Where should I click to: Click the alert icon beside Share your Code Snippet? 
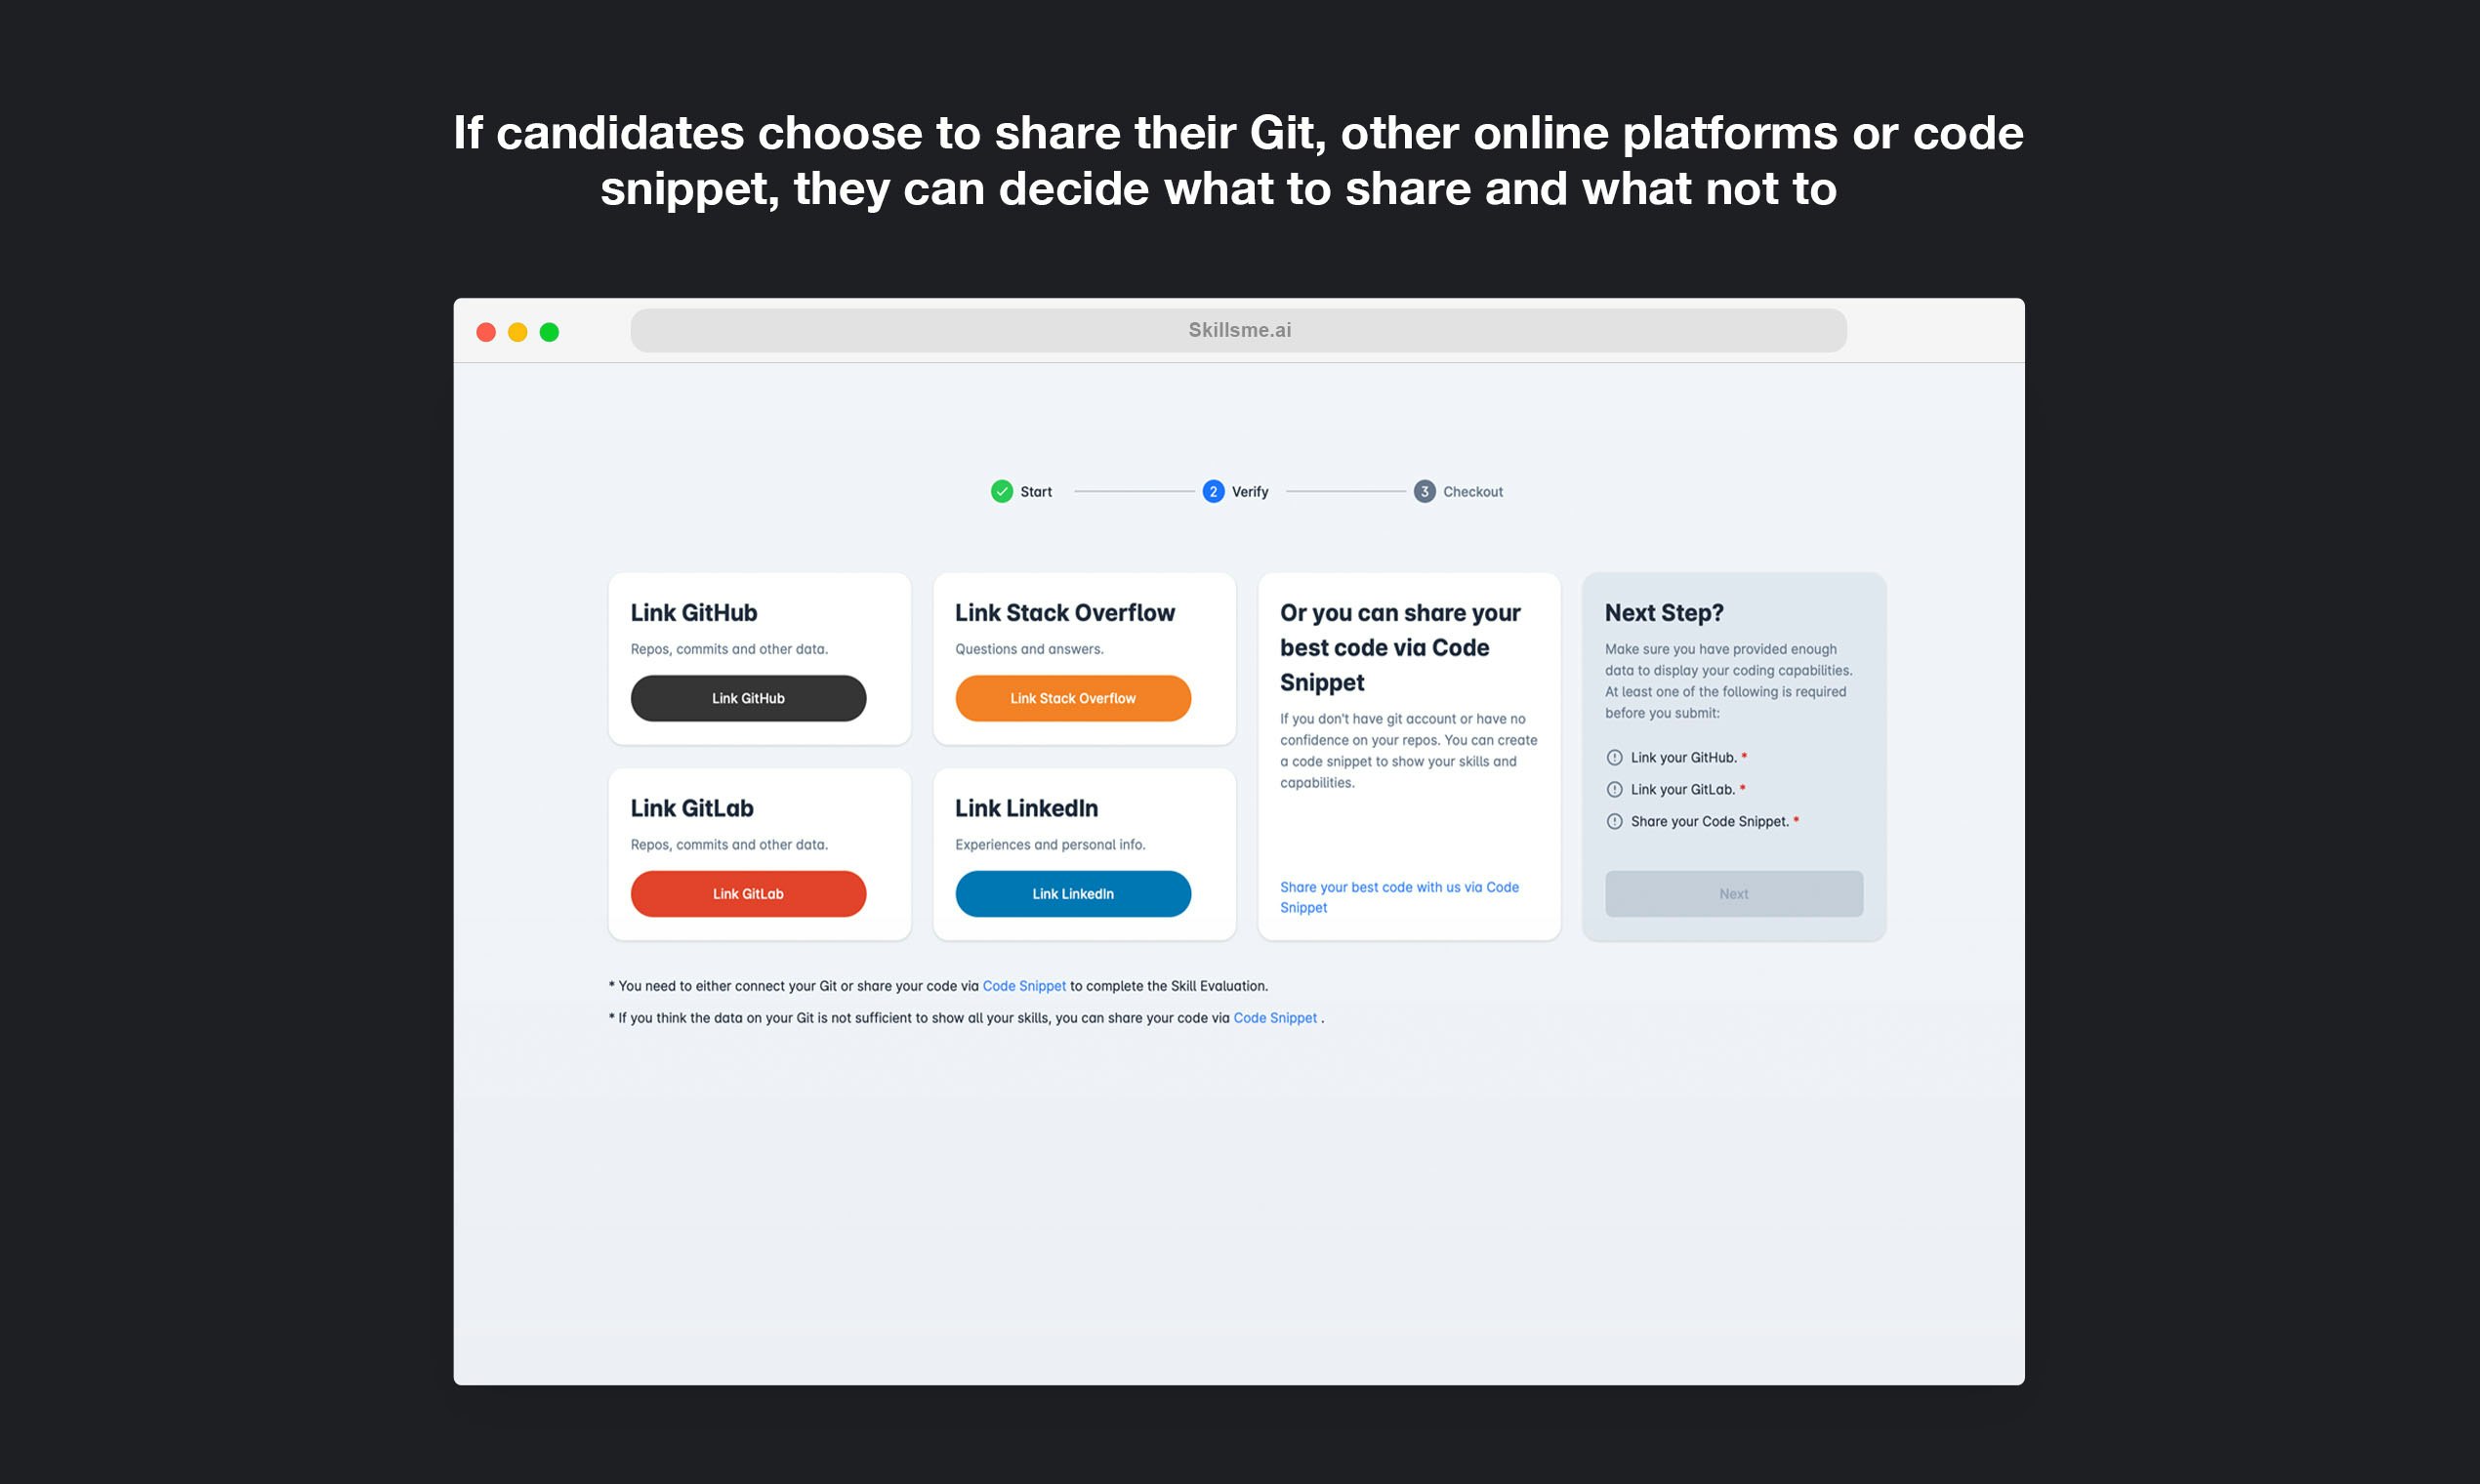(1614, 821)
